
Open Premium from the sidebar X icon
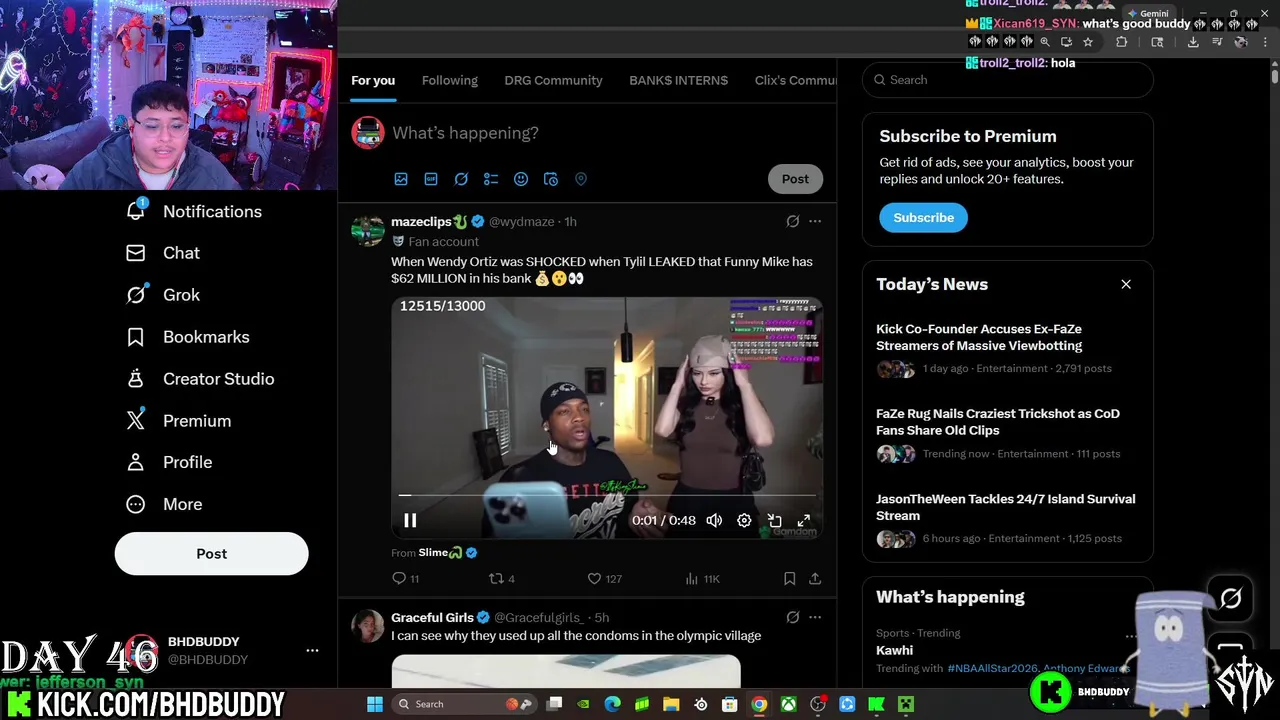136,420
